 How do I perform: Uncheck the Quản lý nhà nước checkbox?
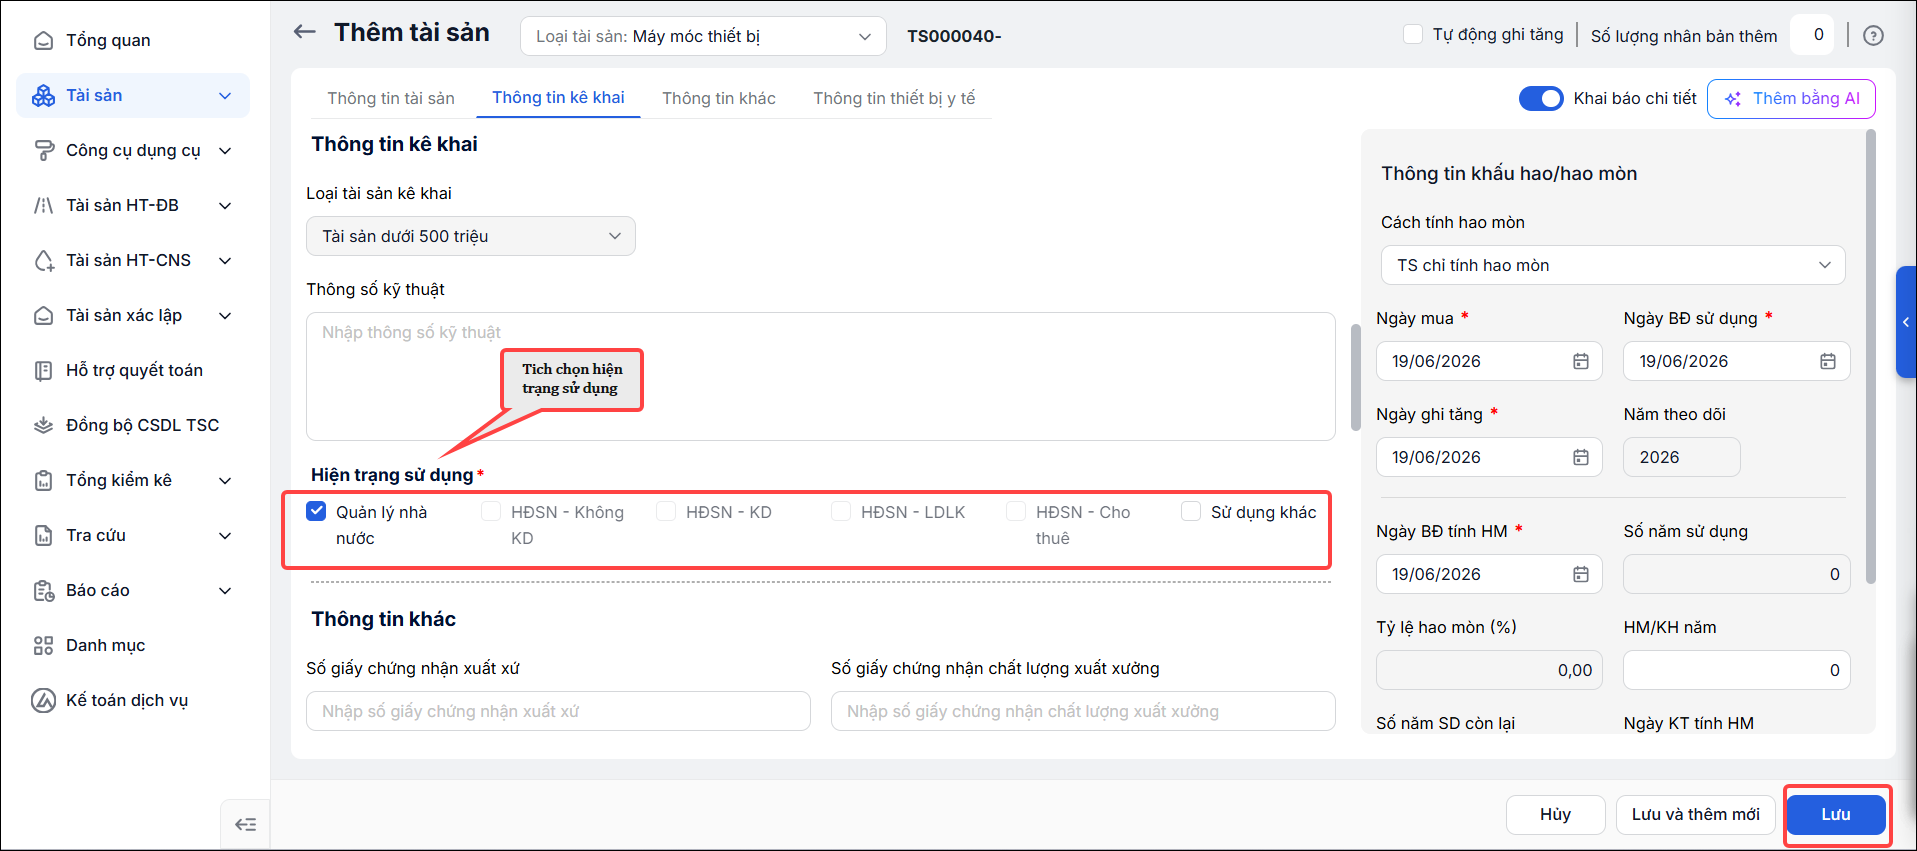[x=316, y=511]
